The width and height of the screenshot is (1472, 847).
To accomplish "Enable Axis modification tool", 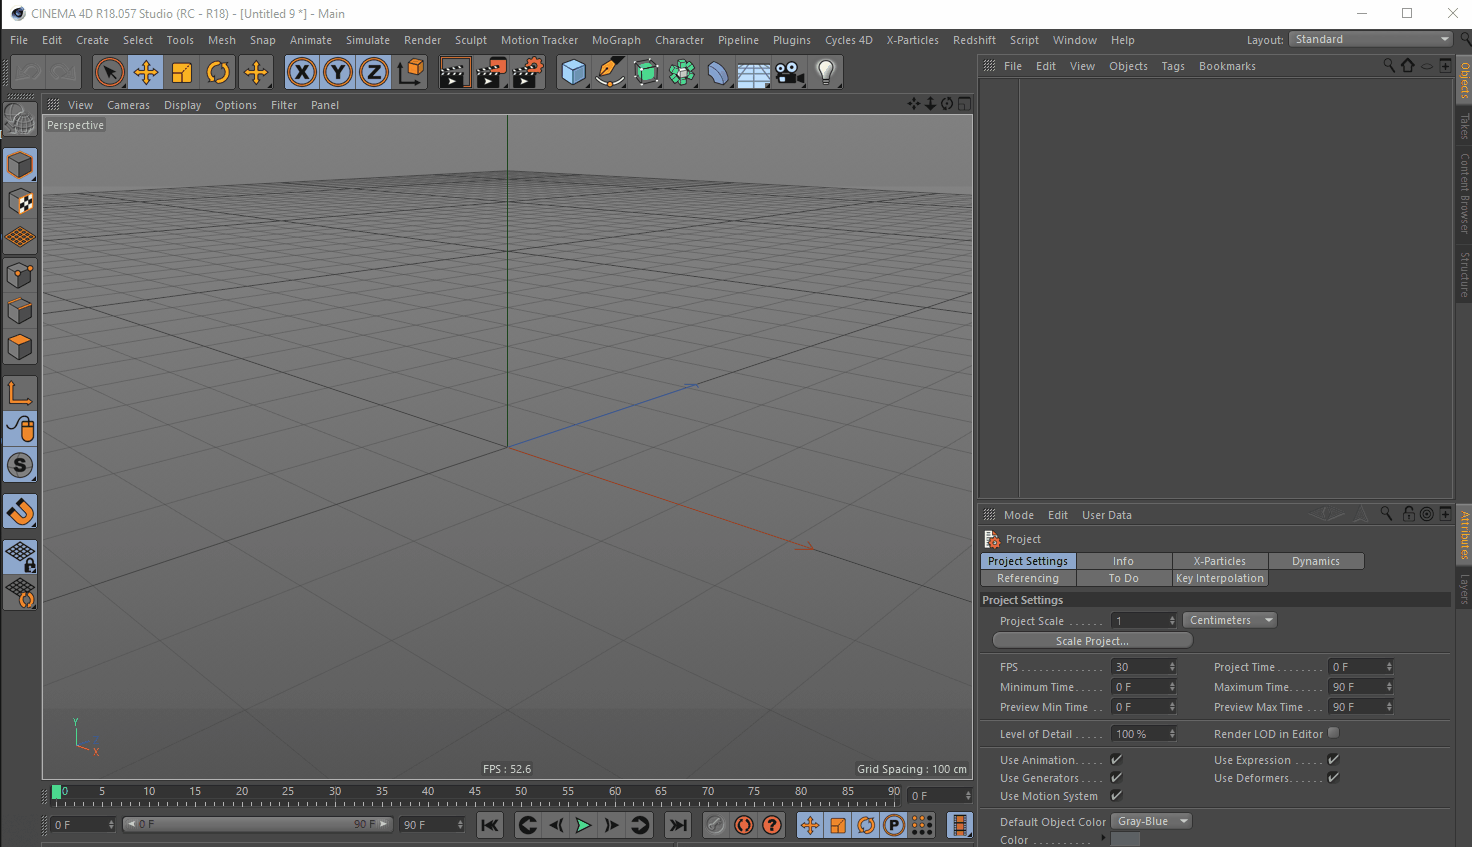I will click(x=20, y=392).
